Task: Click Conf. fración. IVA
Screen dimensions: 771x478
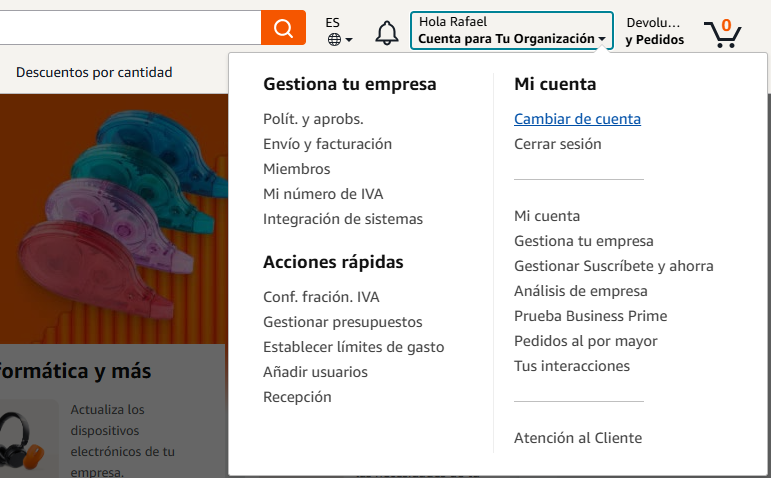Action: tap(321, 297)
